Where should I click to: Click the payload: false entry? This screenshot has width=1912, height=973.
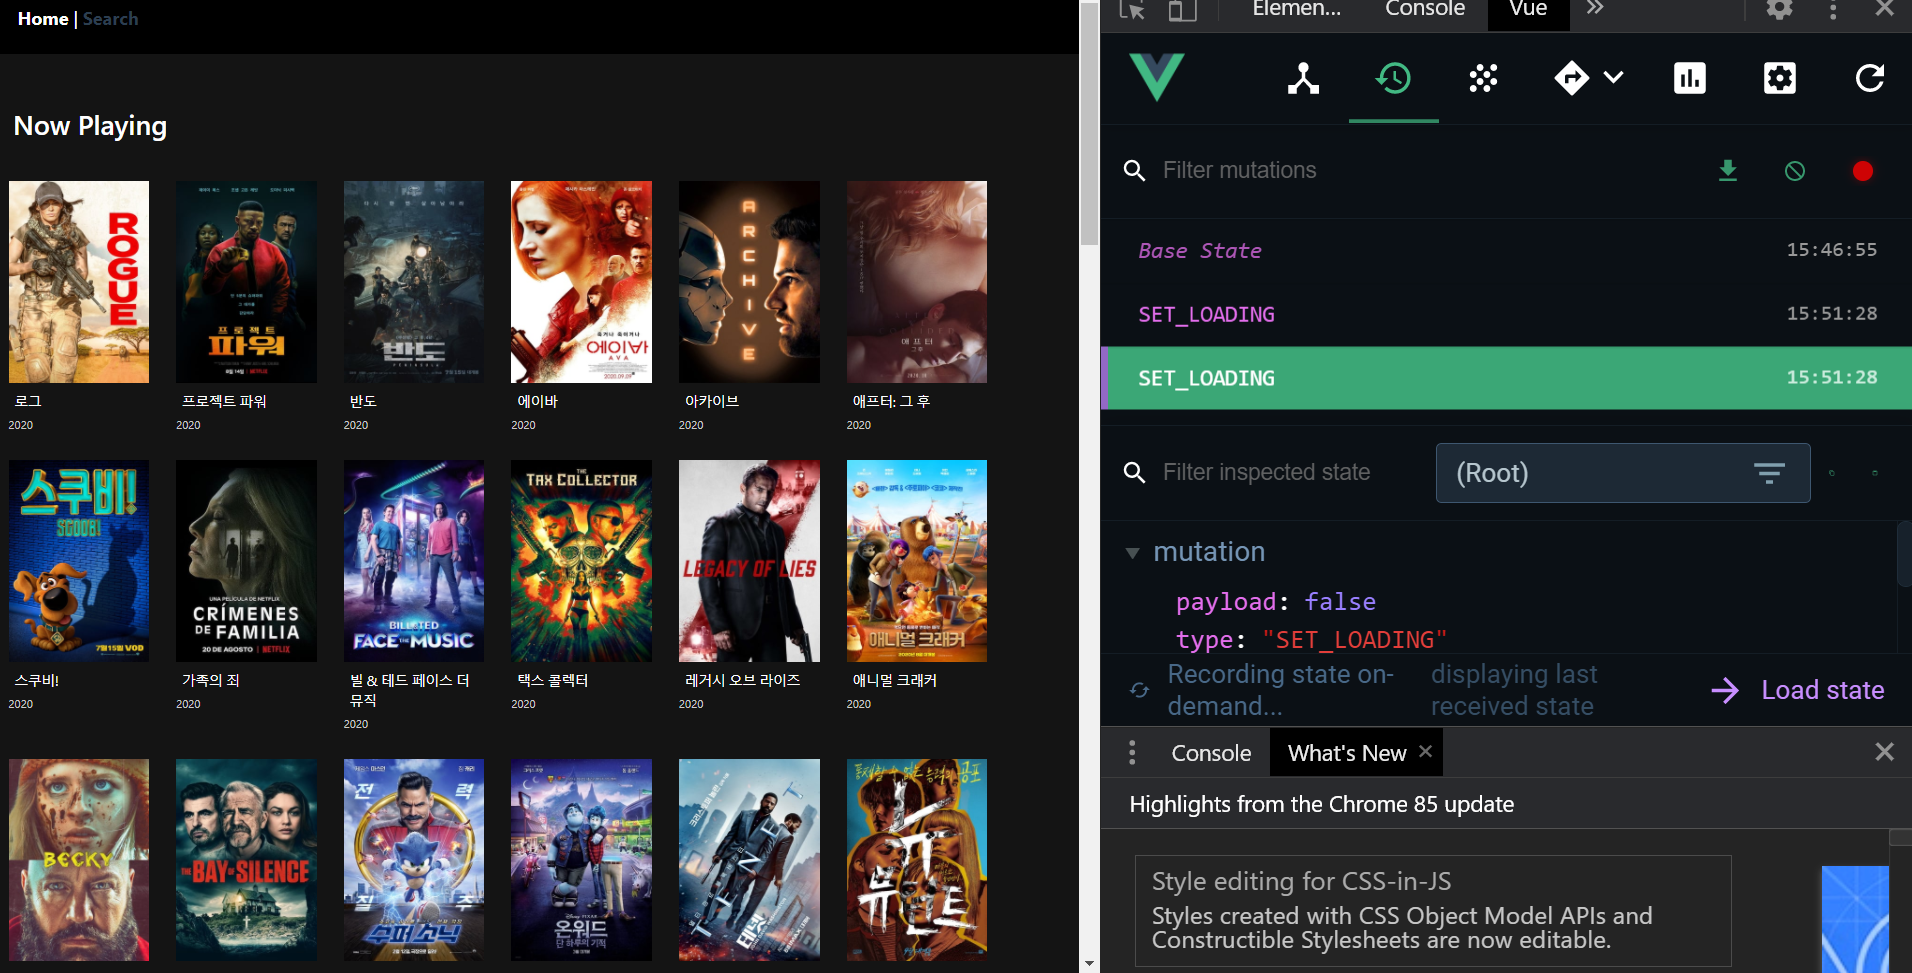(x=1276, y=602)
